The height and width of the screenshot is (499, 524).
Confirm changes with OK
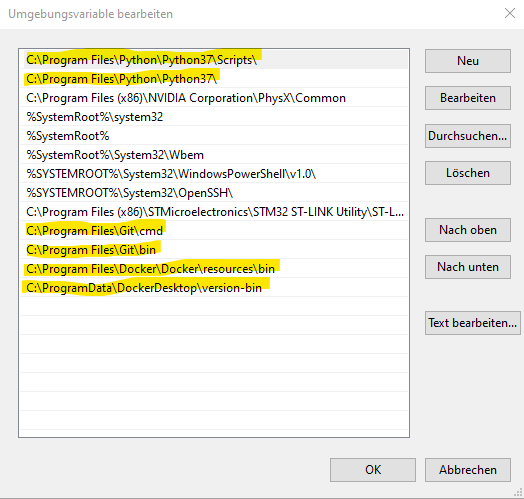pyautogui.click(x=373, y=470)
